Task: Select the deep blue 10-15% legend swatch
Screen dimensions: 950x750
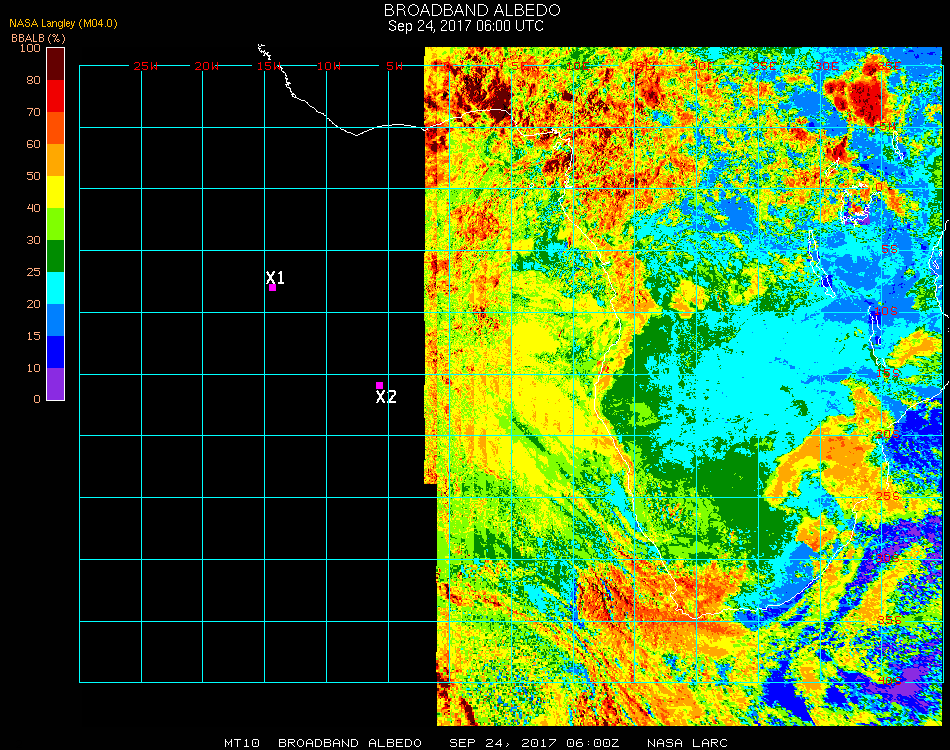Action: (56, 352)
